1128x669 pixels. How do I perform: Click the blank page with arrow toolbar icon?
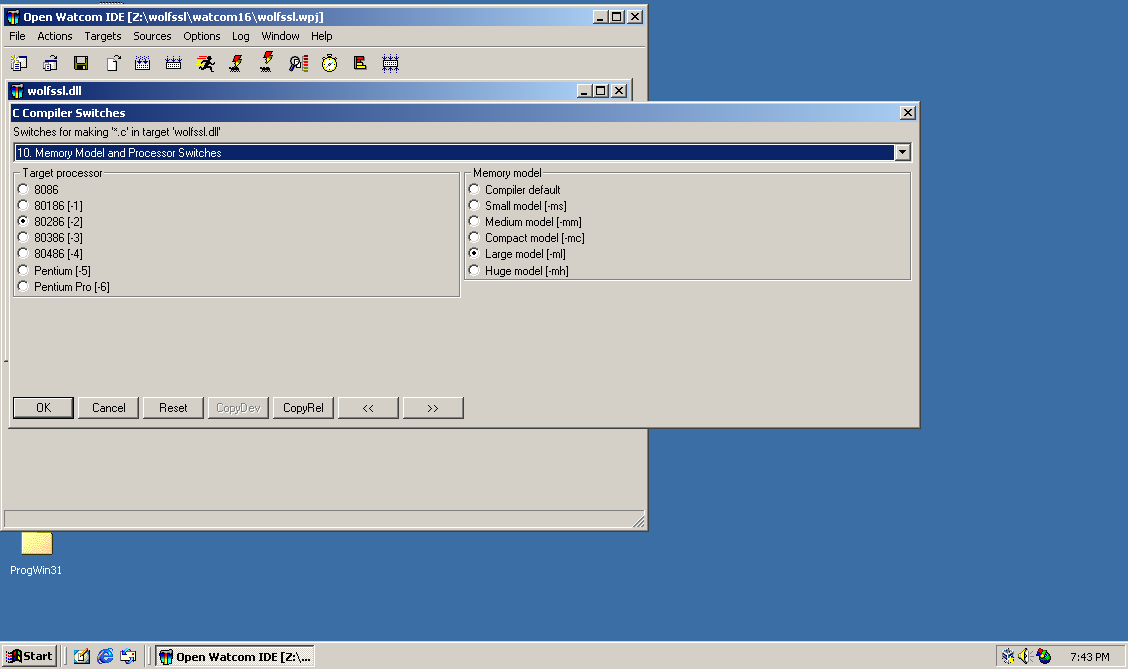click(x=113, y=63)
